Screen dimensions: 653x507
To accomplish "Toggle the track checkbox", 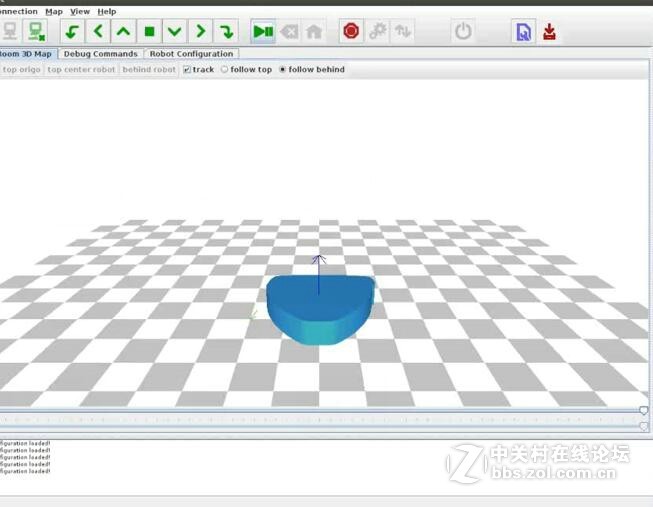I will click(187, 70).
